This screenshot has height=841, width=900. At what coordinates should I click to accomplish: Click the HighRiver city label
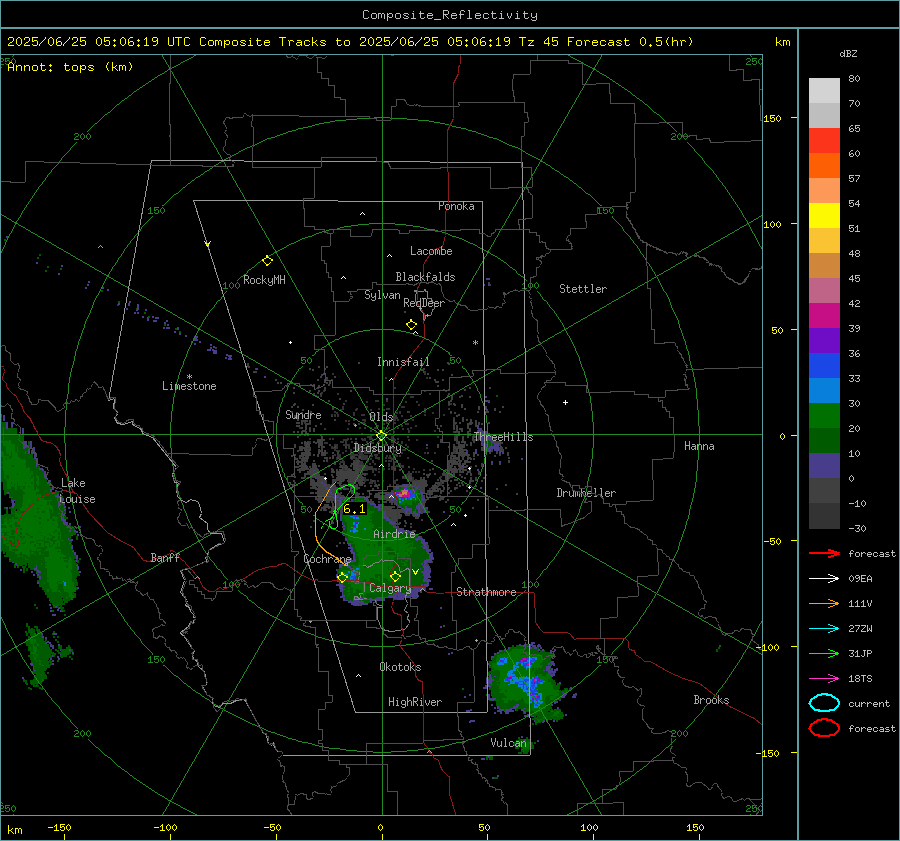click(415, 702)
